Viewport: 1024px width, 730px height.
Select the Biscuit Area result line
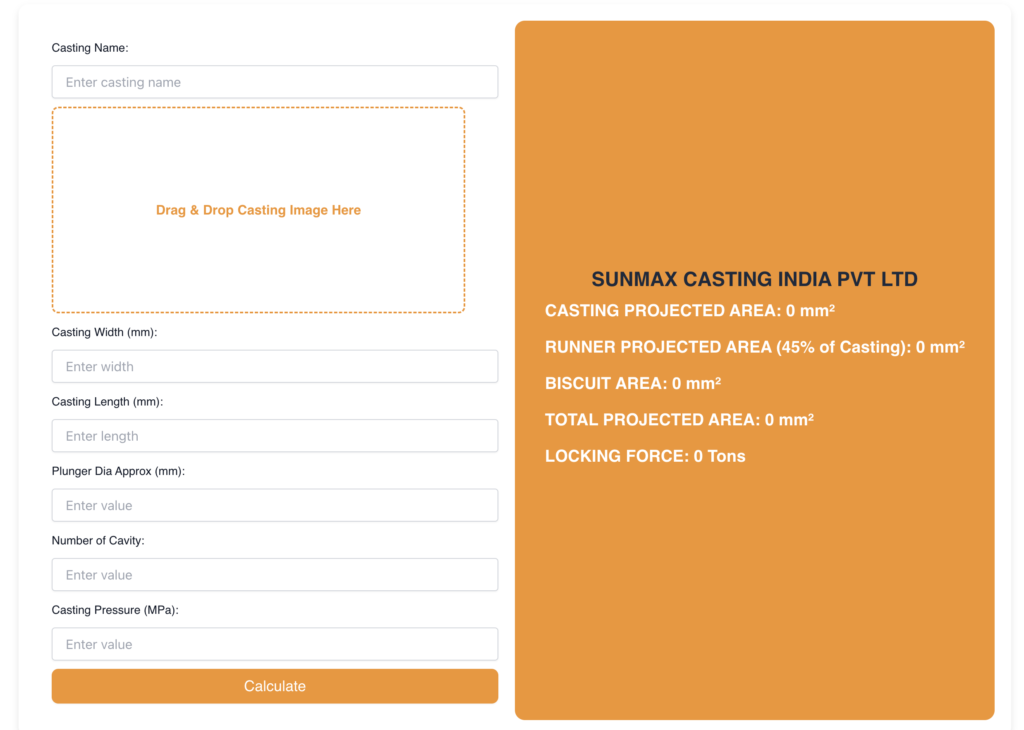coord(632,383)
